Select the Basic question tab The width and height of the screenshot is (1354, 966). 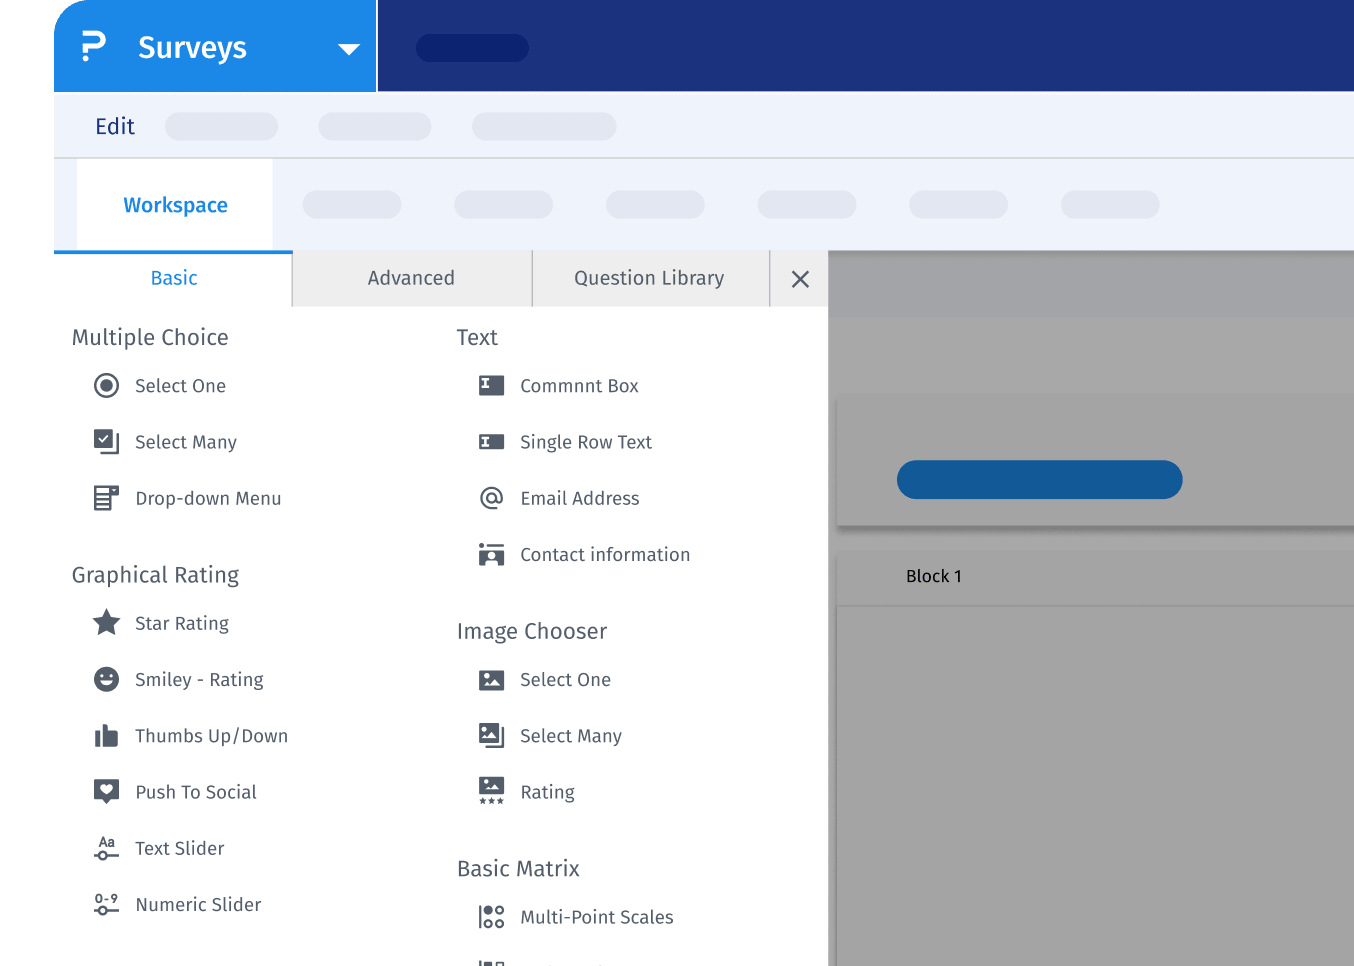[x=174, y=278]
